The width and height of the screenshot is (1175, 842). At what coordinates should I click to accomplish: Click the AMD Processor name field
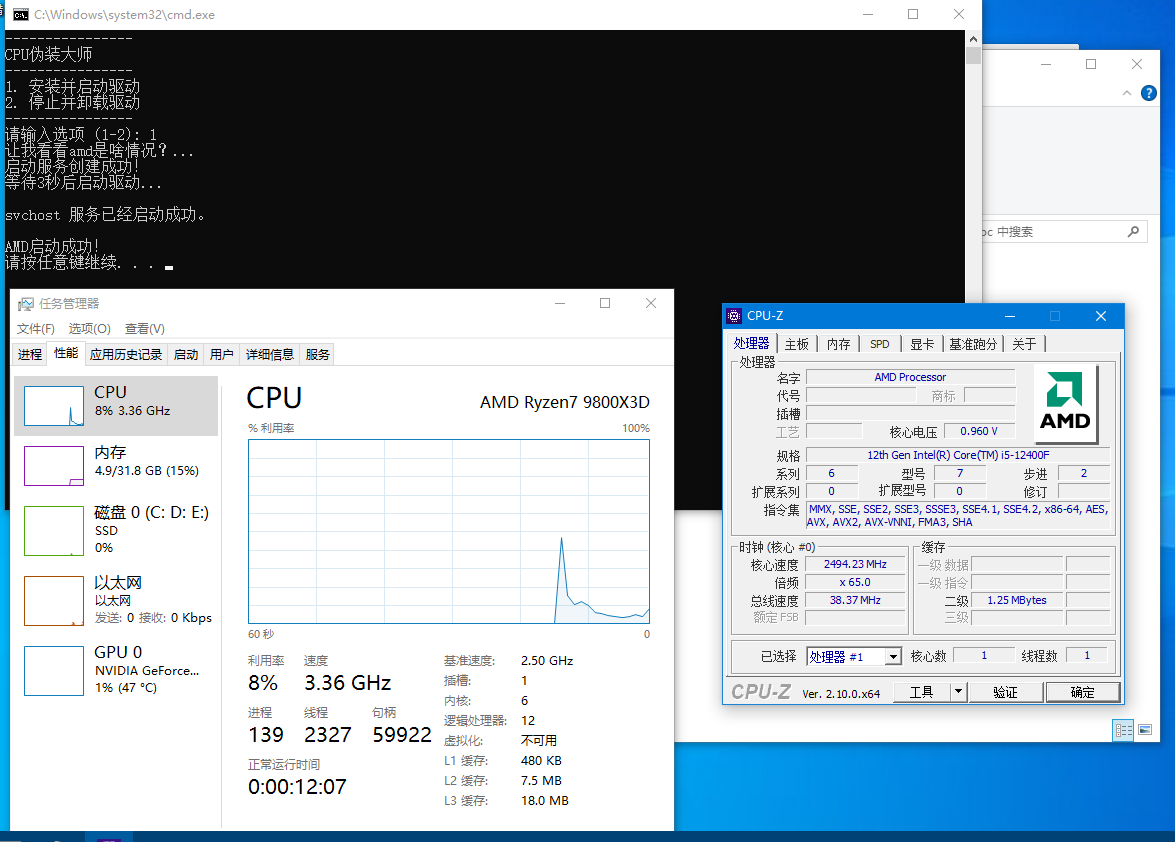[x=910, y=377]
